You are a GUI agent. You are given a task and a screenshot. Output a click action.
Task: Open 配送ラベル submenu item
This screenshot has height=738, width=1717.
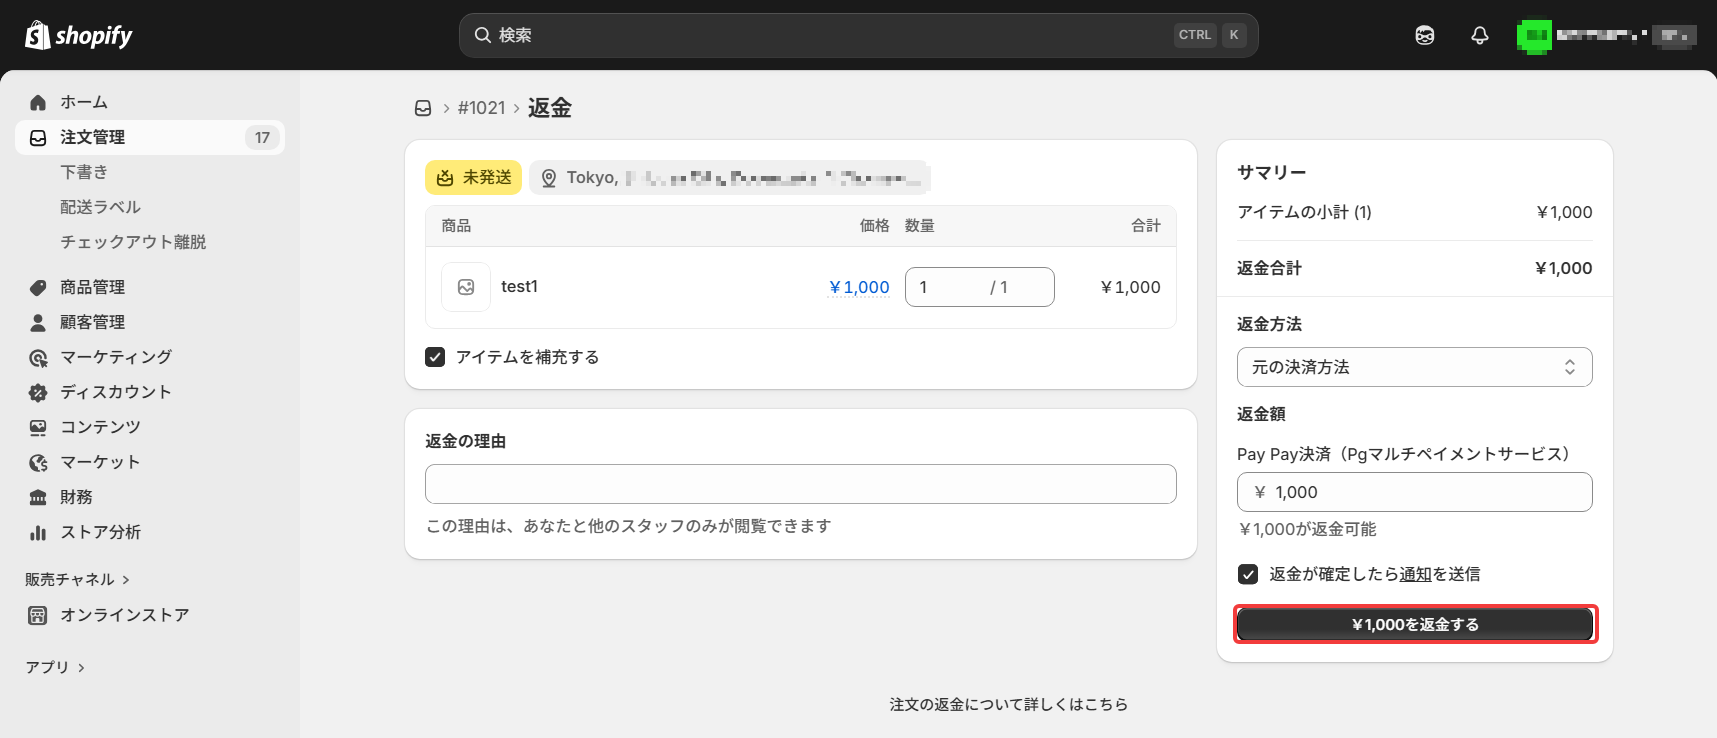[x=100, y=207]
